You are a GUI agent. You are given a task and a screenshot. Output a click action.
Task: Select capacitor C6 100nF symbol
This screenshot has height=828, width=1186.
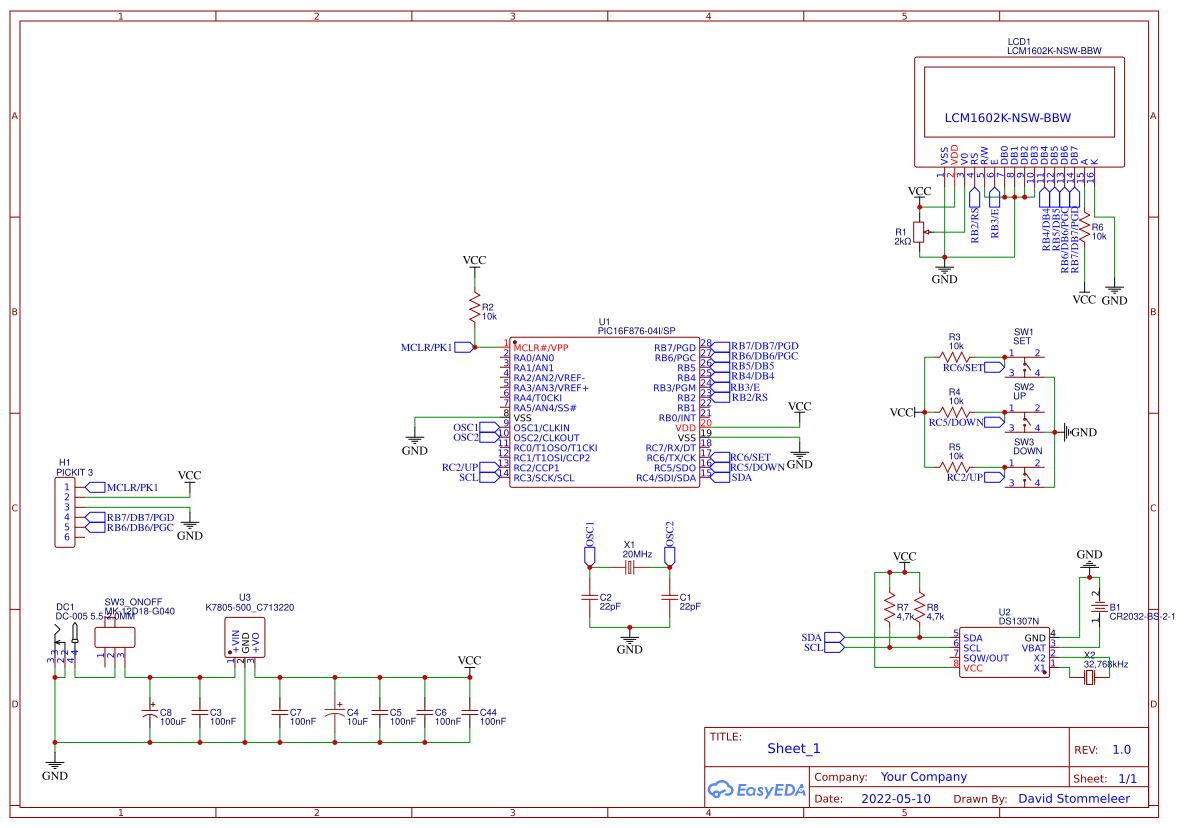tap(424, 712)
